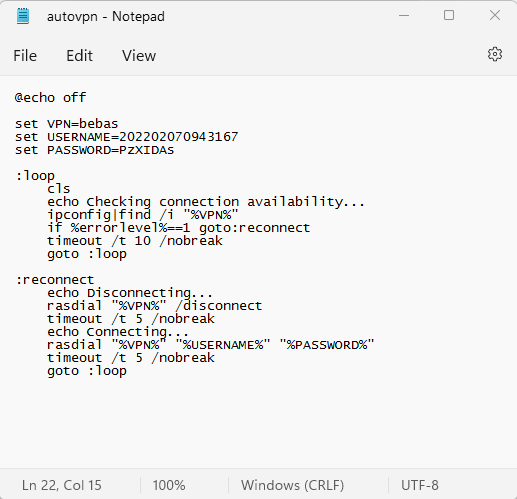517x499 pixels.
Task: Click 'Ln 22, Col 15' in status bar
Action: click(x=62, y=485)
